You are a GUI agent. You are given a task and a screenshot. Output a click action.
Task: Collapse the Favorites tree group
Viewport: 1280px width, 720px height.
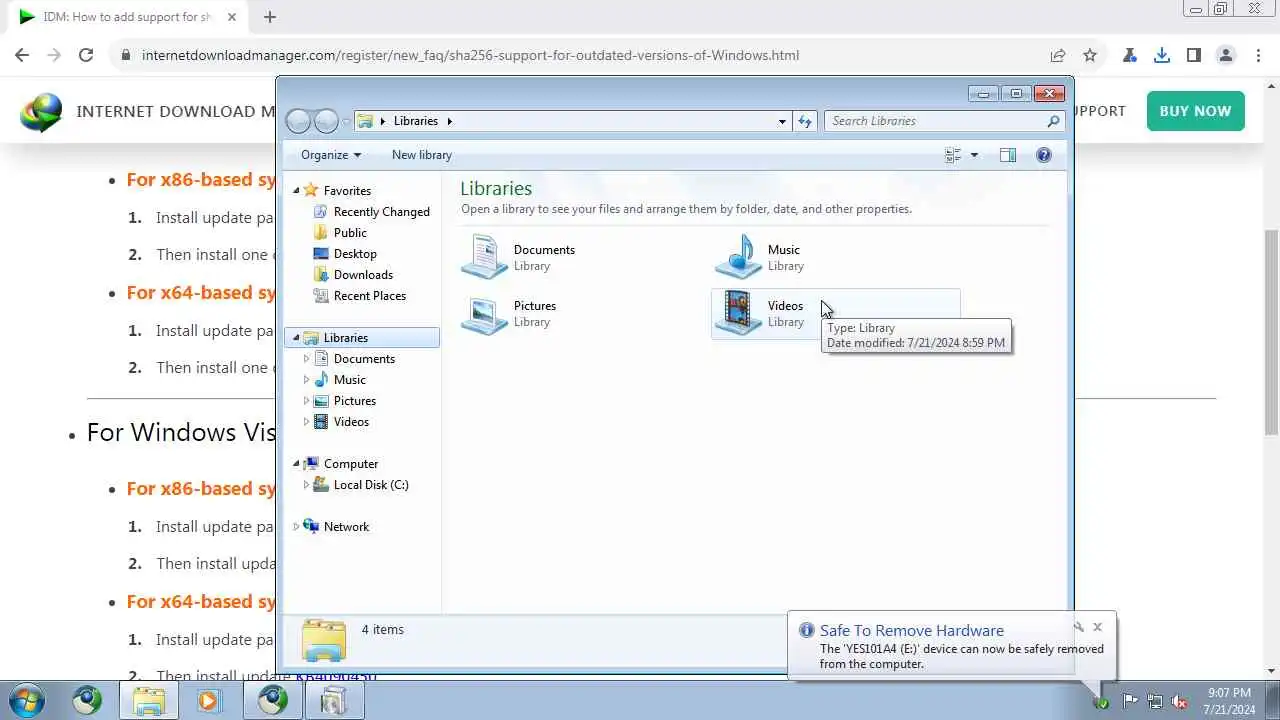click(x=296, y=190)
